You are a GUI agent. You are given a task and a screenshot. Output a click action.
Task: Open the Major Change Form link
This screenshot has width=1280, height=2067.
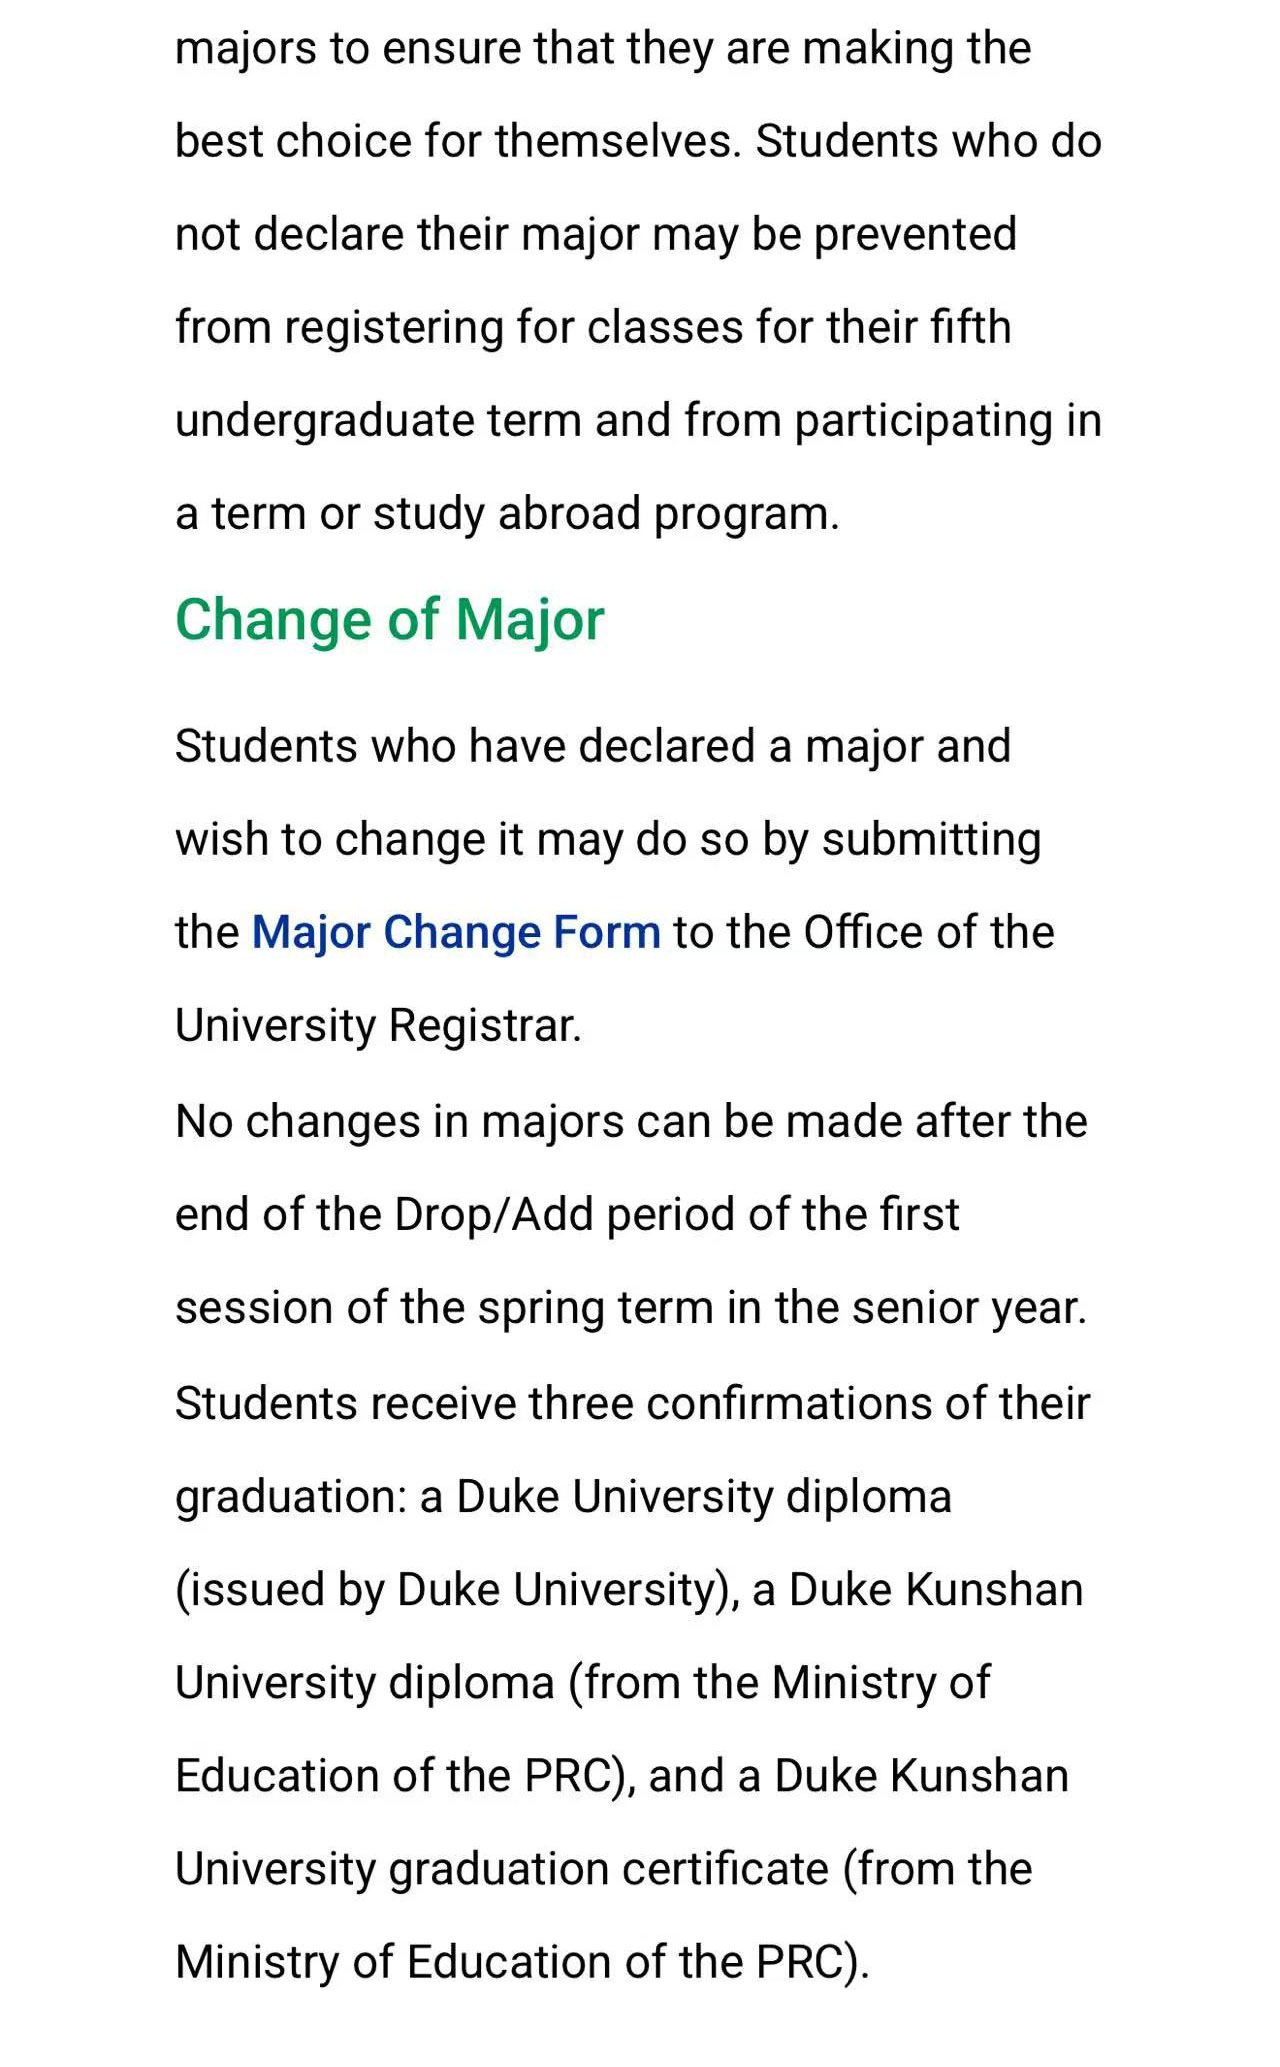[455, 932]
